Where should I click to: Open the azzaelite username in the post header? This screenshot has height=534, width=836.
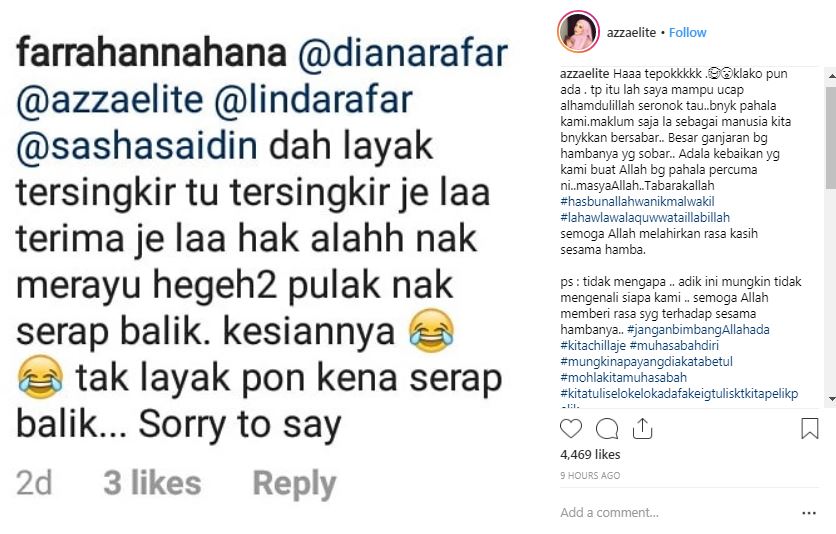631,33
